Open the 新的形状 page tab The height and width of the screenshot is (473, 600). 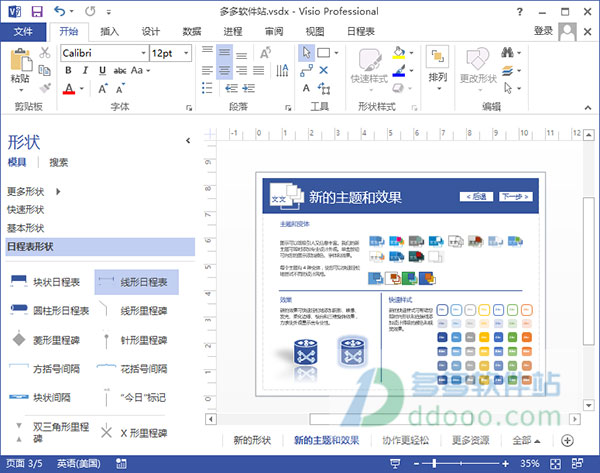252,440
